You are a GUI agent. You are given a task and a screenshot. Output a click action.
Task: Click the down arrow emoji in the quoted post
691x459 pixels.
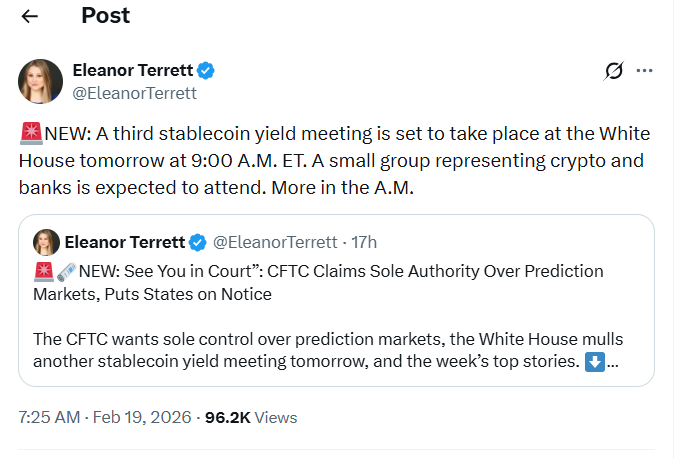[594, 361]
